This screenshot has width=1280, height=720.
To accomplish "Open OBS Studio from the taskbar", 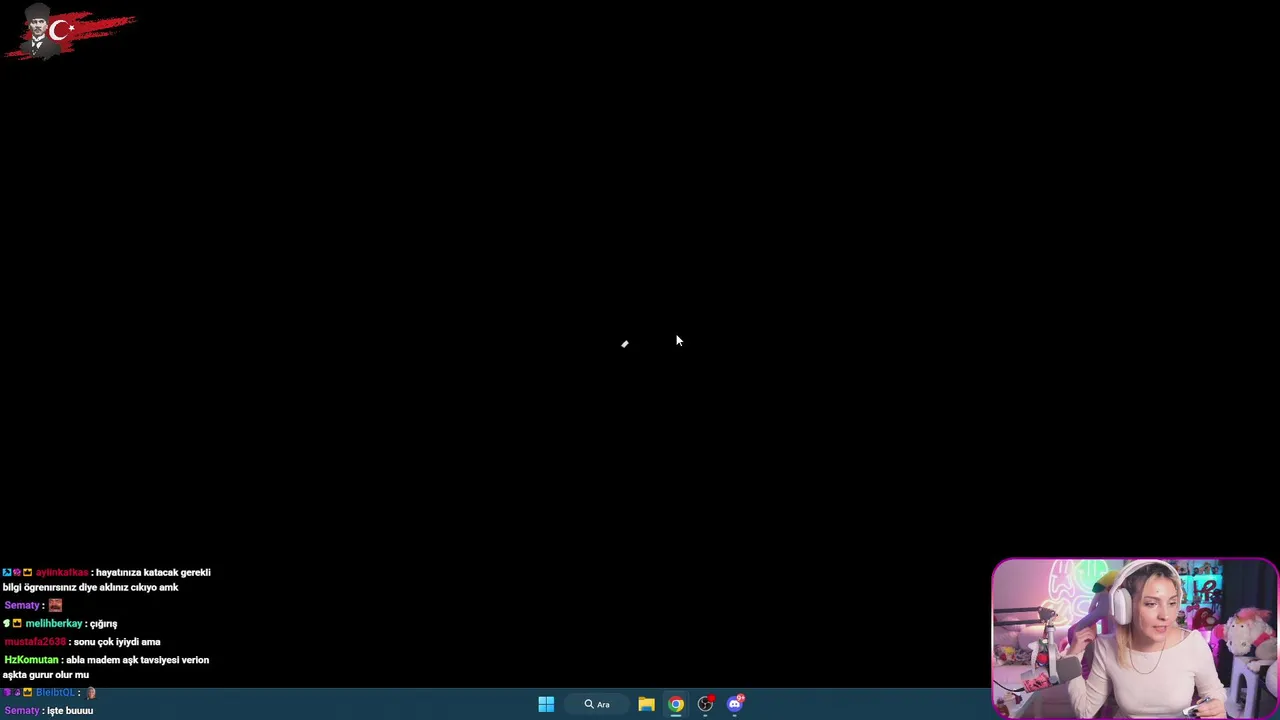I will [705, 704].
